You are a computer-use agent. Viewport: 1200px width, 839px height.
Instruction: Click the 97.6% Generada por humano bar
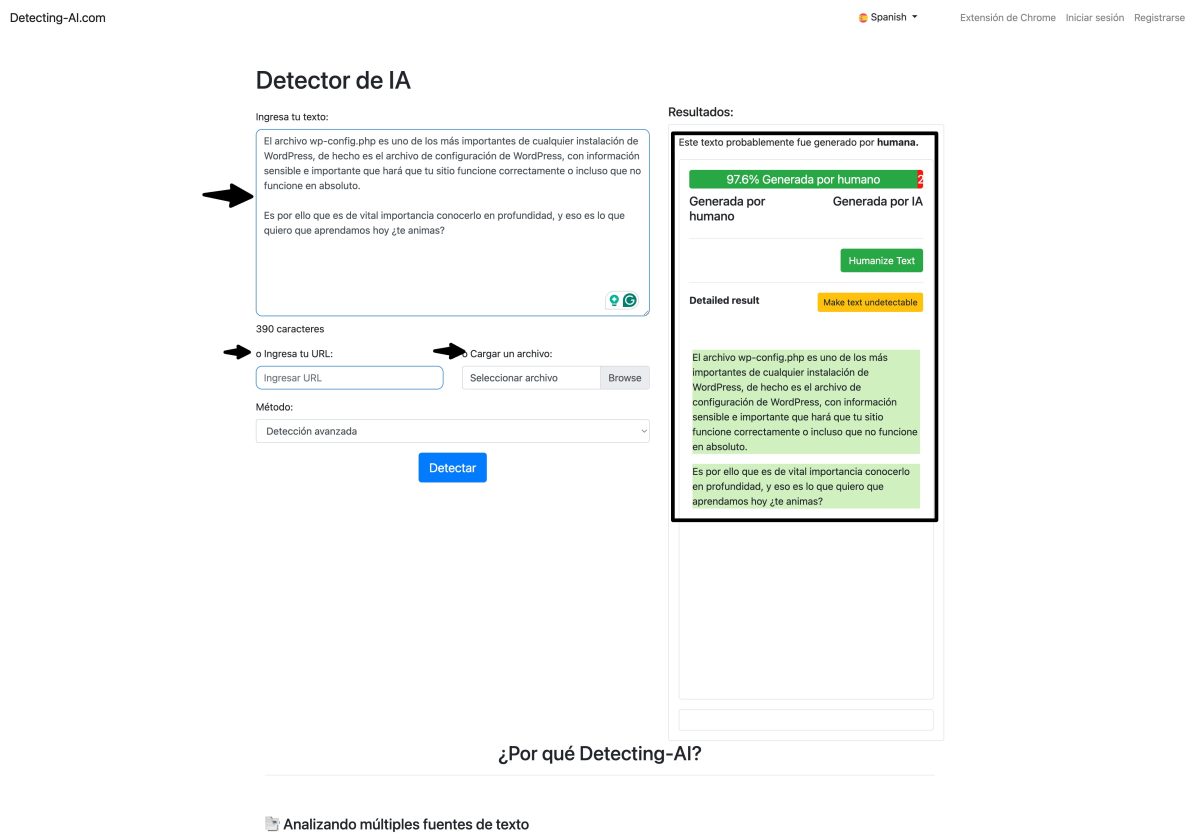coord(803,179)
